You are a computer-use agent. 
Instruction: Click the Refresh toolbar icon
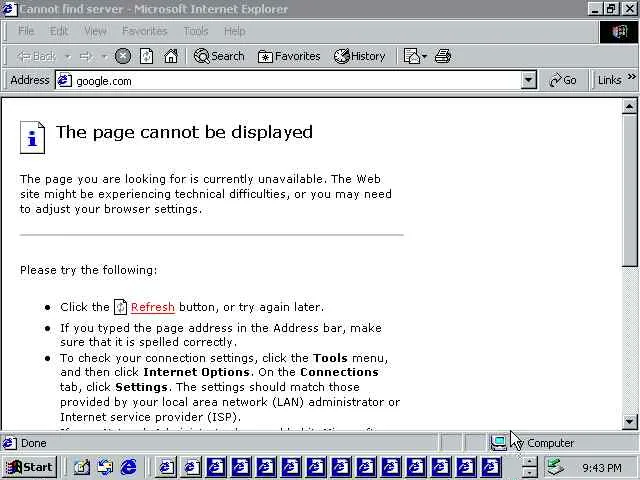(x=147, y=56)
